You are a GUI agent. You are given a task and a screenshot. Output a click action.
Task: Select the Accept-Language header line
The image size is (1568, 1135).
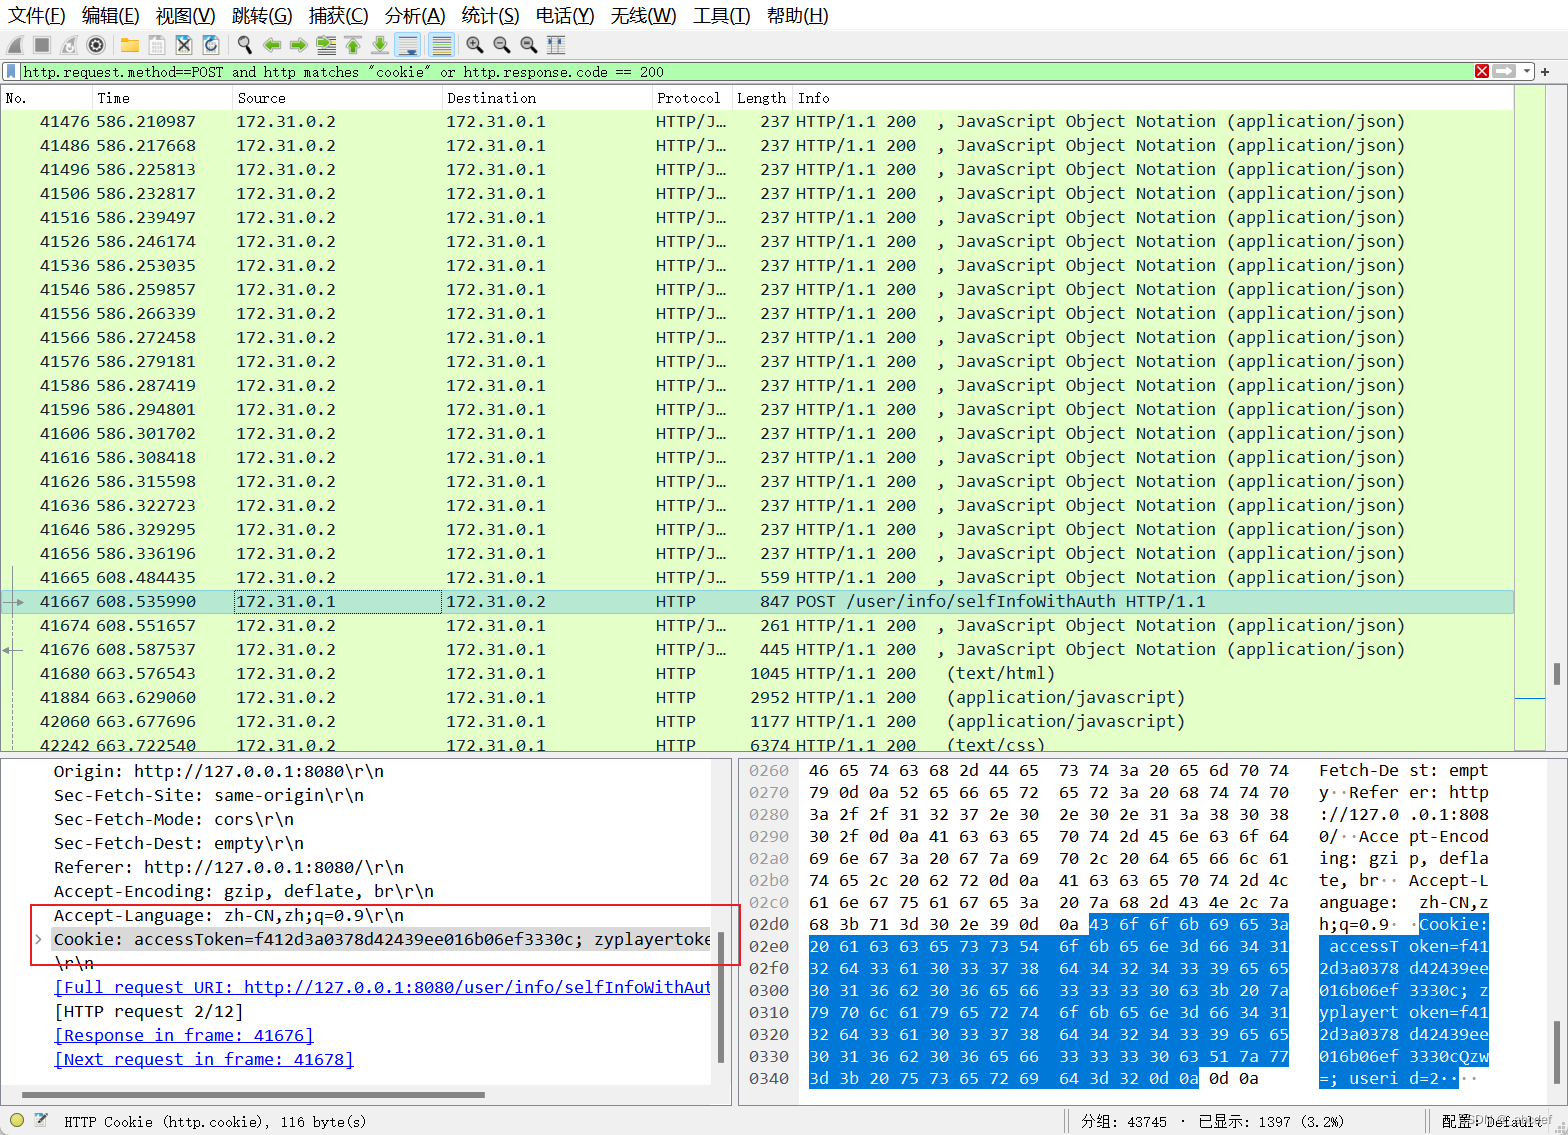pyautogui.click(x=229, y=915)
